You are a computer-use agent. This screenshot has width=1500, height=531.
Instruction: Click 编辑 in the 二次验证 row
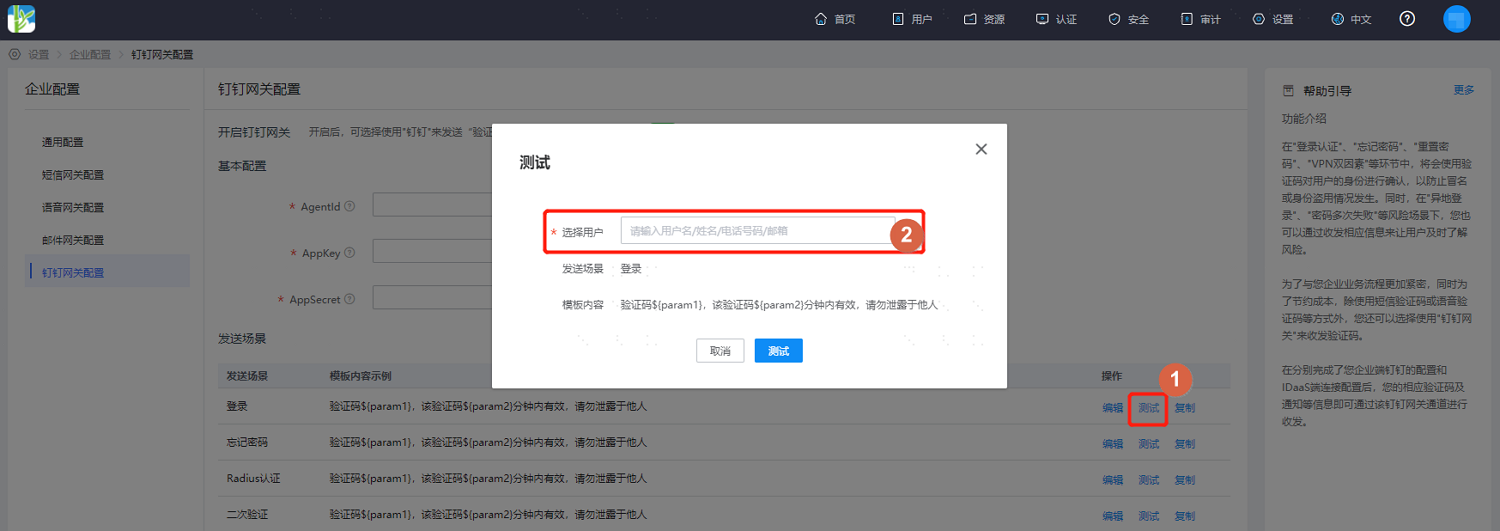[x=1113, y=516]
